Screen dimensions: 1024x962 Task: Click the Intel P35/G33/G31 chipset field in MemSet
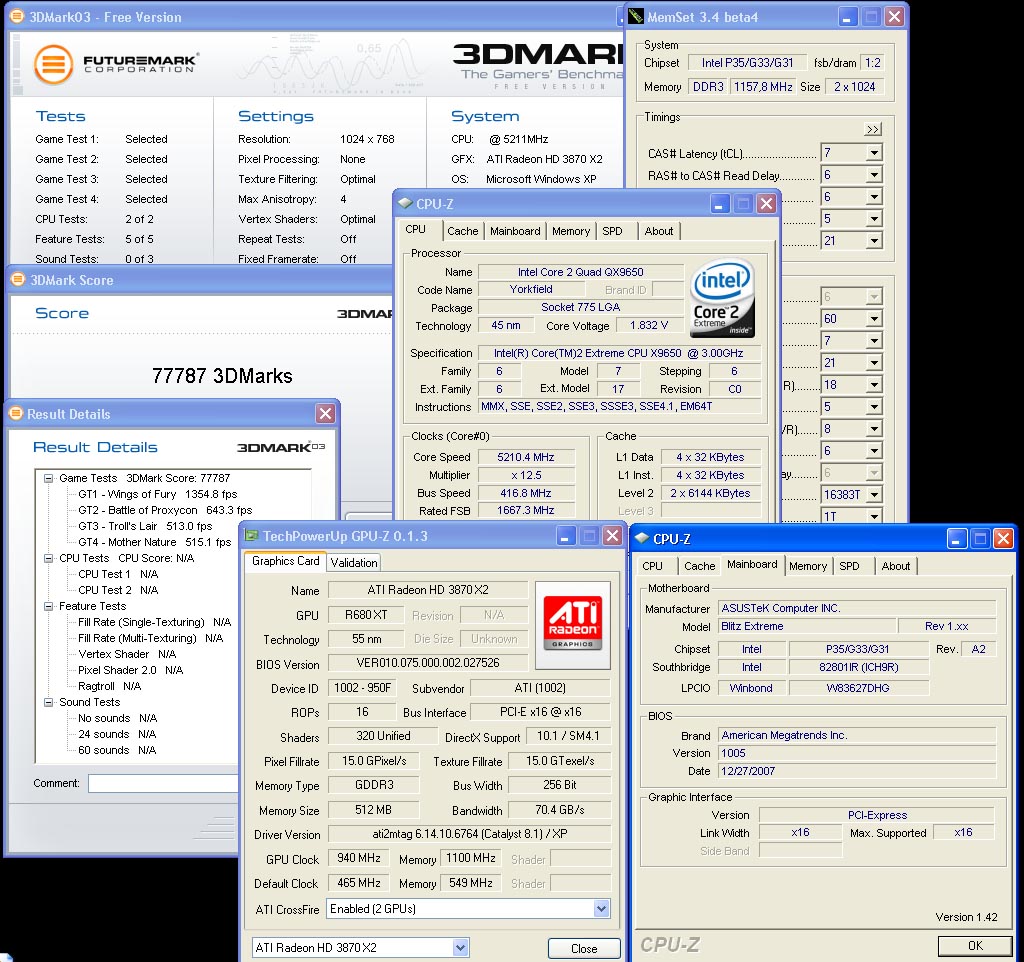[747, 63]
